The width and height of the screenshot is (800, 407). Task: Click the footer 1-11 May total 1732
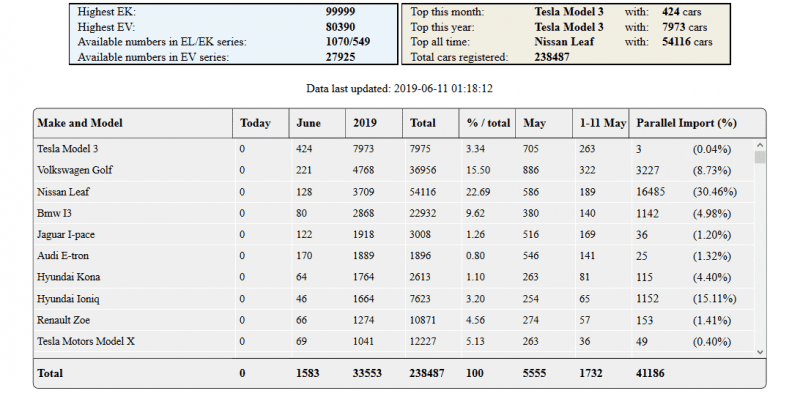591,373
